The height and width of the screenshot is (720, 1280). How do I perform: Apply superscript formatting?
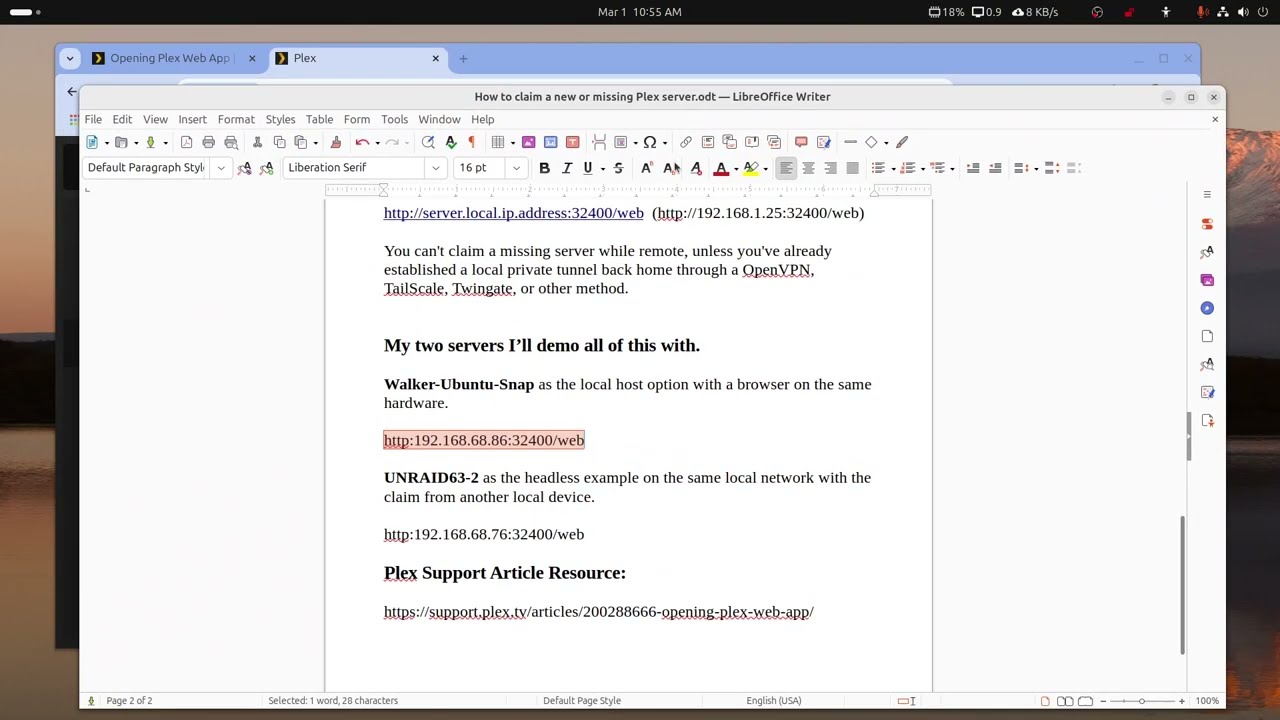646,168
